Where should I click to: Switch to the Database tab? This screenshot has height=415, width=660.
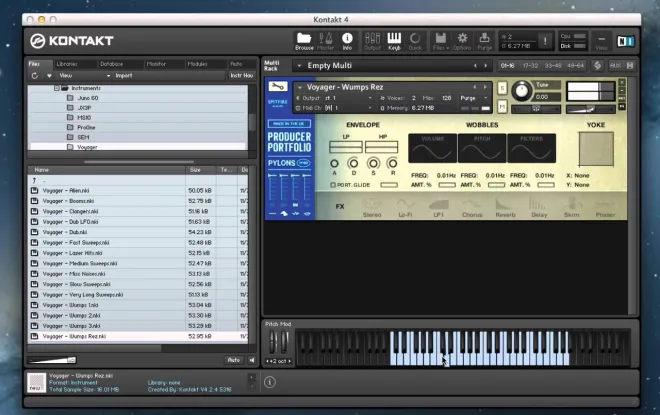click(112, 64)
